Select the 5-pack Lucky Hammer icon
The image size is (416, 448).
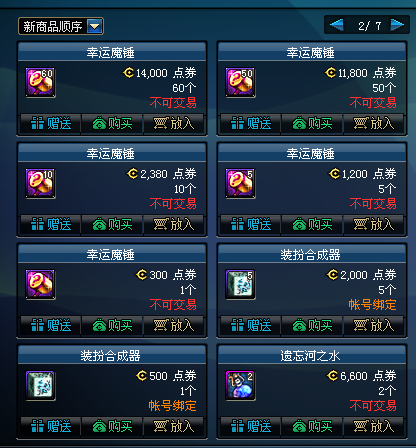(x=240, y=184)
